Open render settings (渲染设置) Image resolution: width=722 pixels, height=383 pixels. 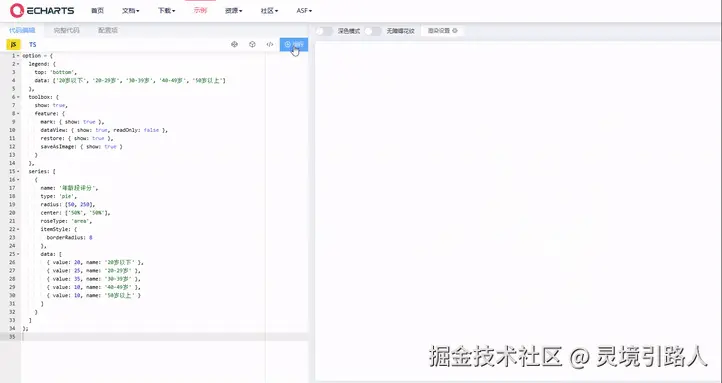pyautogui.click(x=442, y=31)
